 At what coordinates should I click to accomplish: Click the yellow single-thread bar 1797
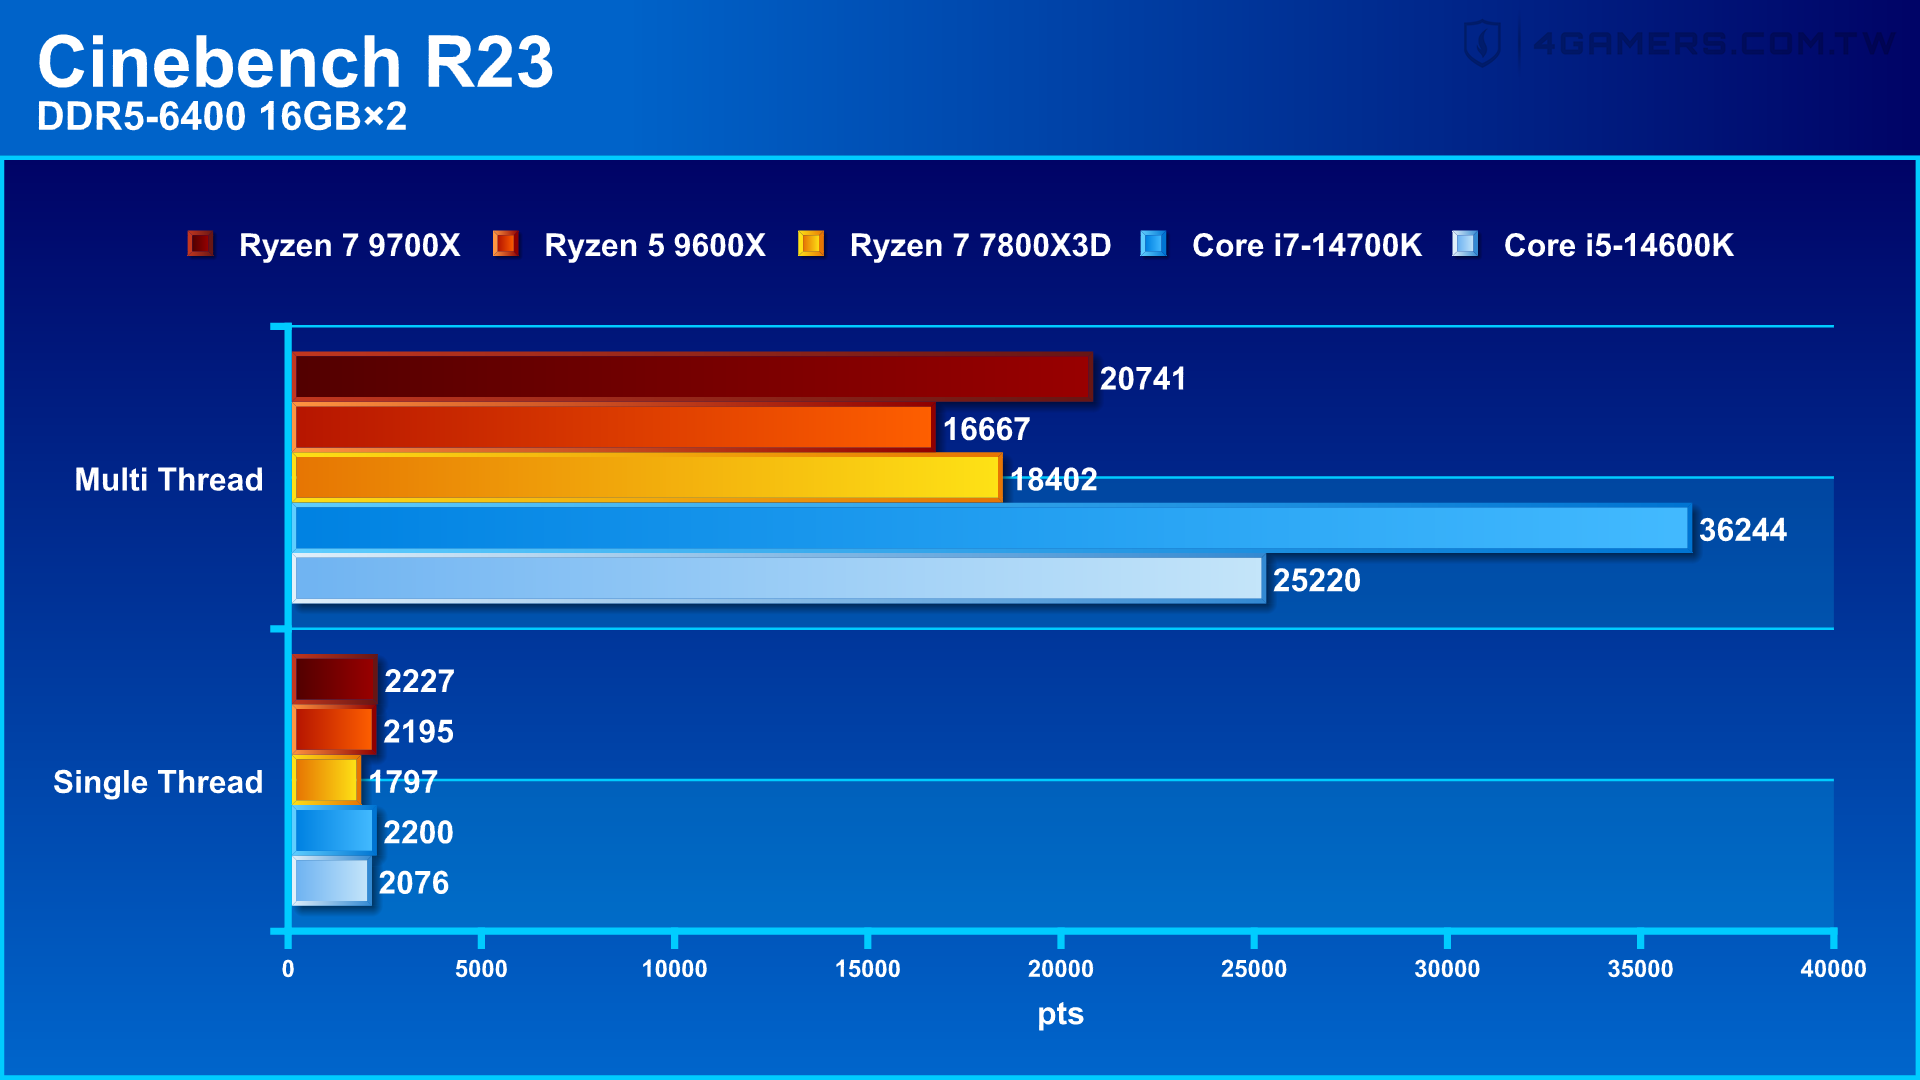[326, 780]
